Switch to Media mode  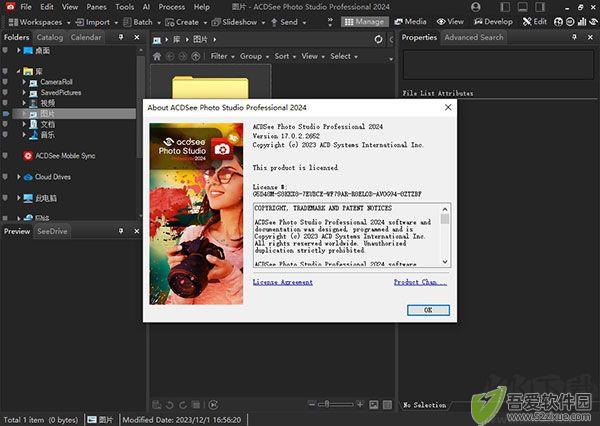click(410, 22)
